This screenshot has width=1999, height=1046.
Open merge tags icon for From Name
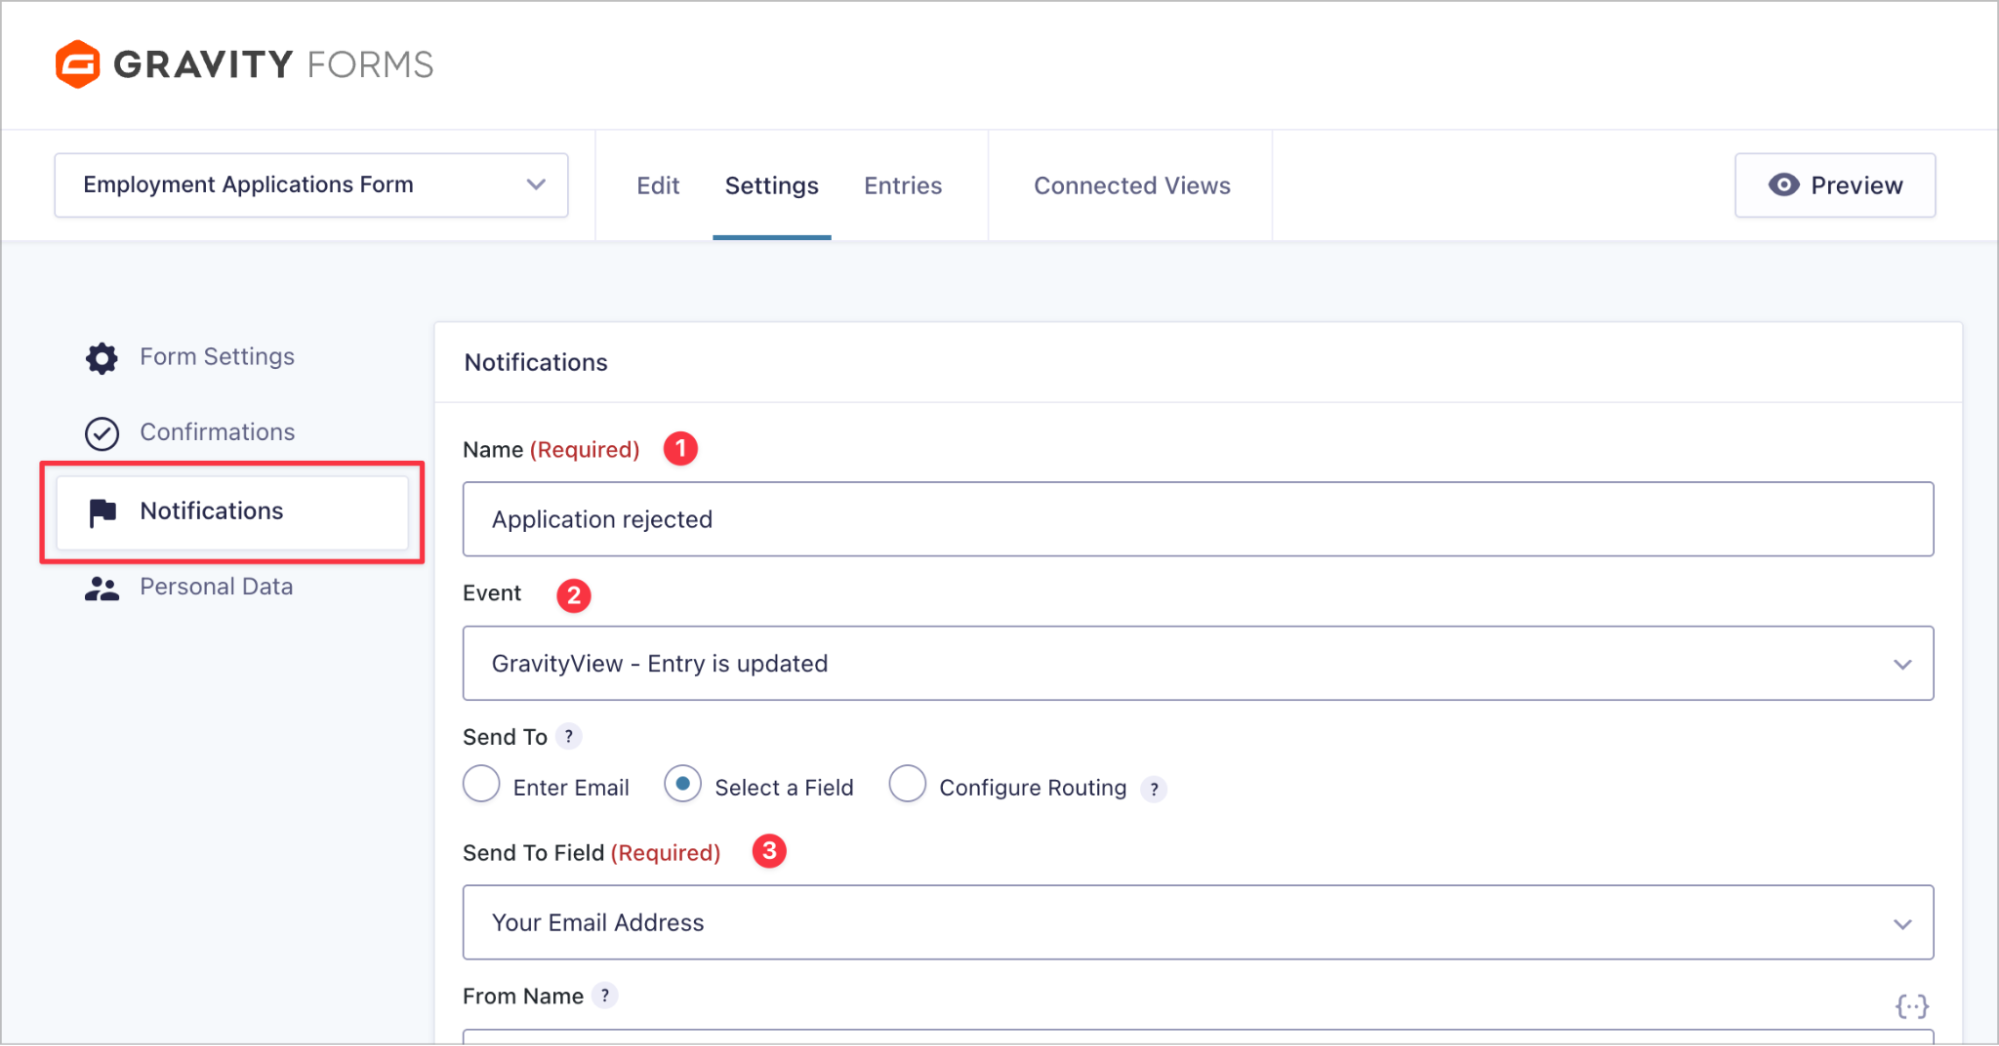[x=1911, y=1006]
